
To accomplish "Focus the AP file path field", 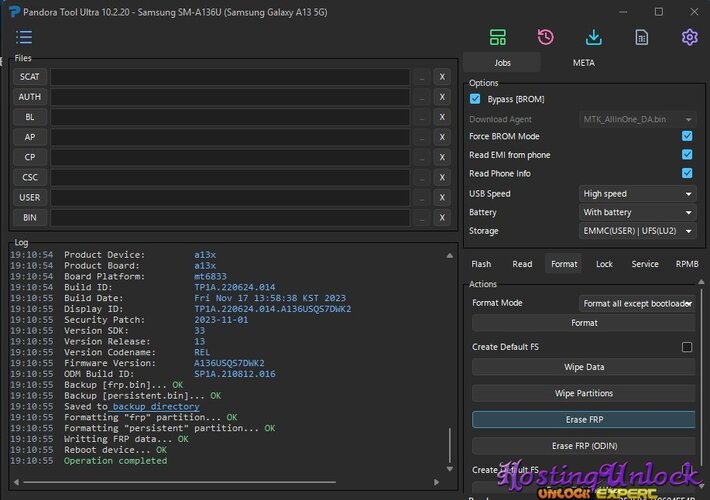I will click(x=230, y=137).
